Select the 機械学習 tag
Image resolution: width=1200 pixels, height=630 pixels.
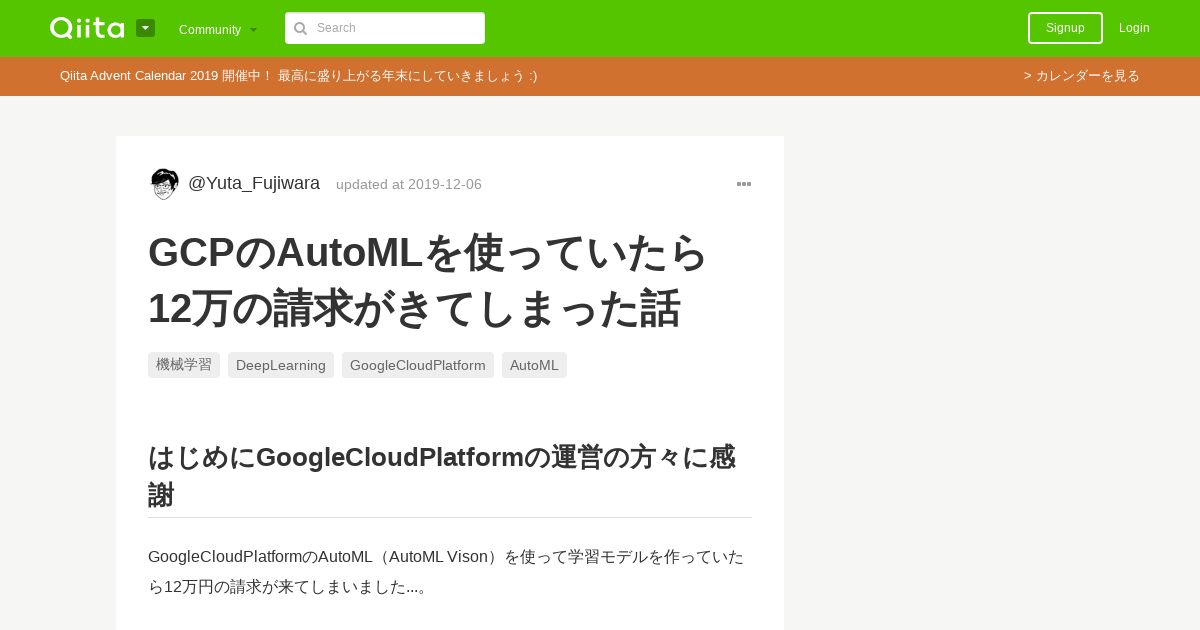coord(184,365)
